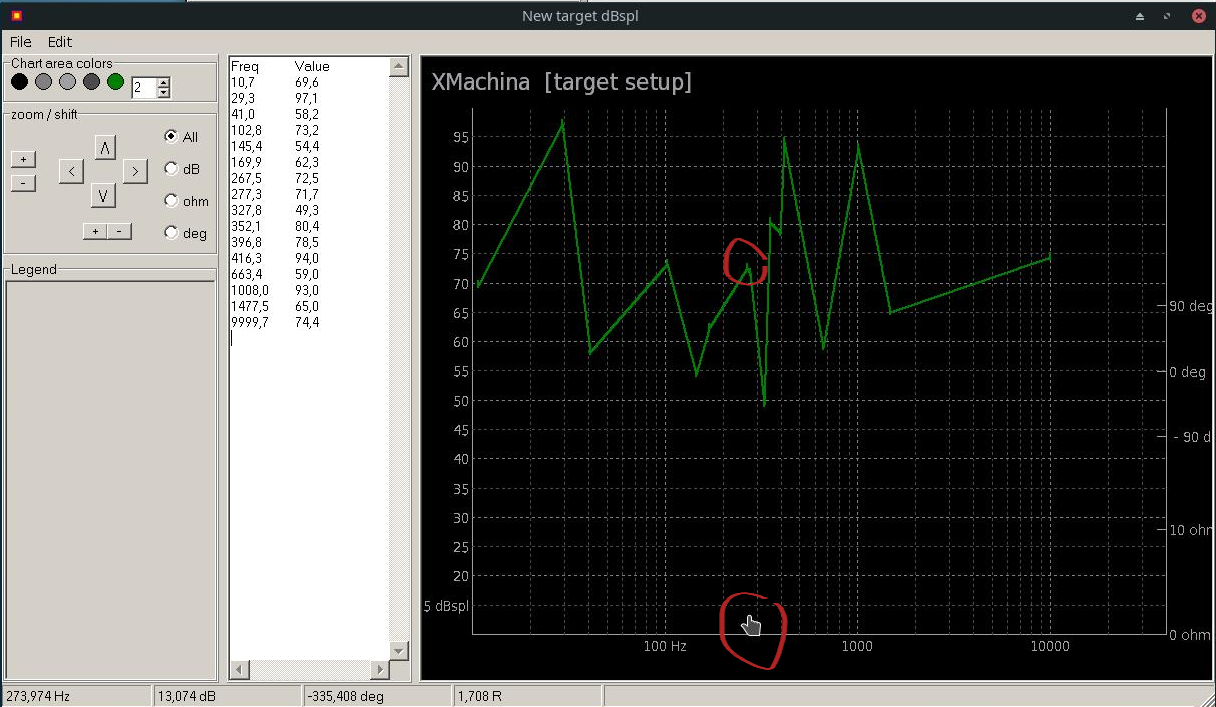Shift the chart down with the V button

point(104,194)
